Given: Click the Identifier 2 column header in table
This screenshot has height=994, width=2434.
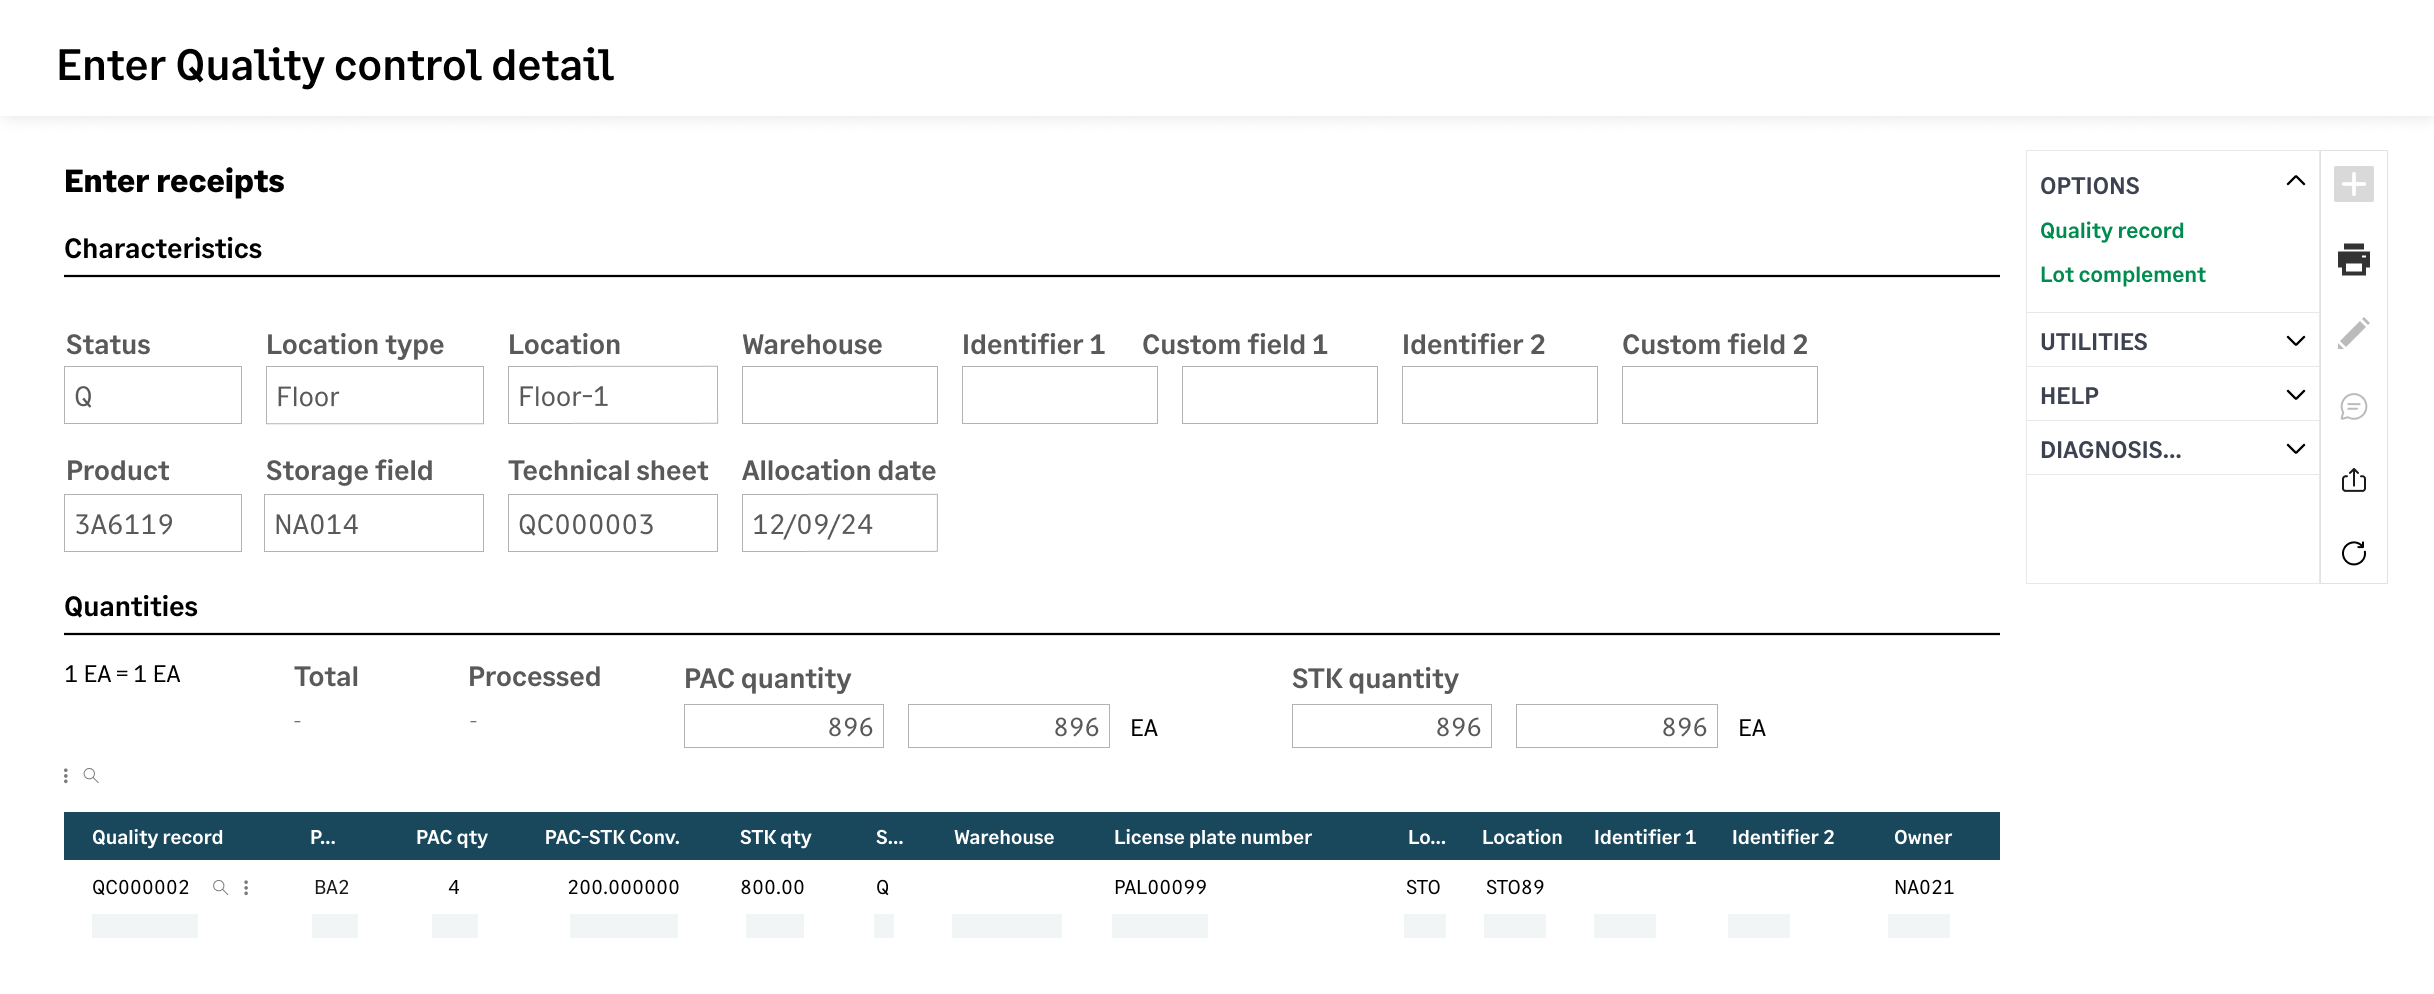Looking at the screenshot, I should coord(1783,837).
